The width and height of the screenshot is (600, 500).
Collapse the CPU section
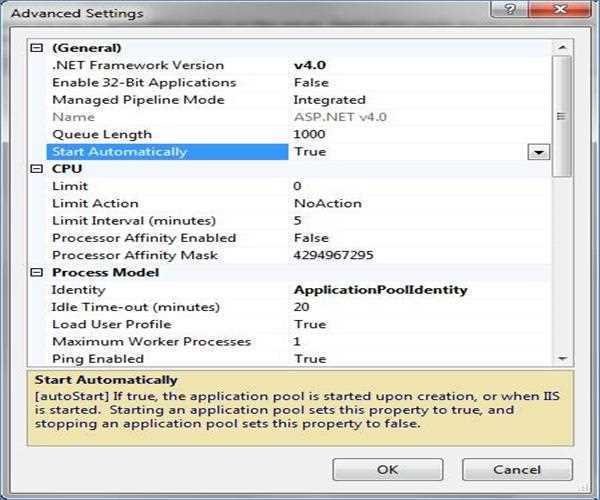pos(38,169)
